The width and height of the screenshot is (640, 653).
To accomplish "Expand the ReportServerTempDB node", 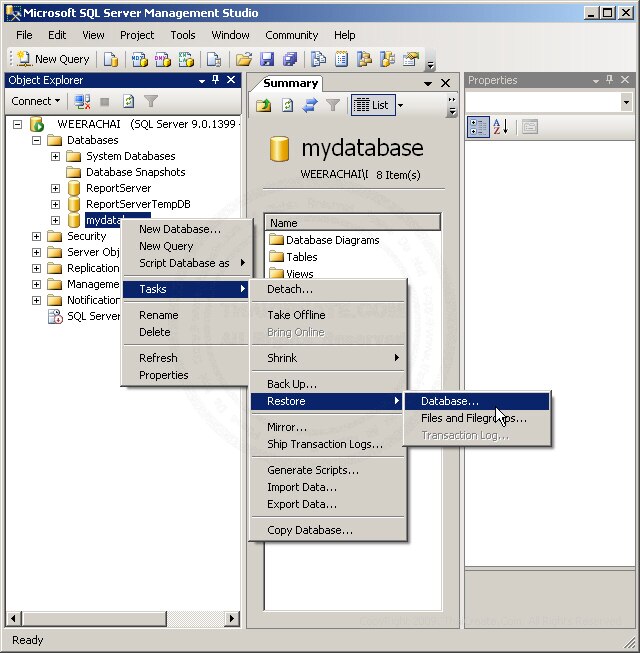I will pos(55,204).
